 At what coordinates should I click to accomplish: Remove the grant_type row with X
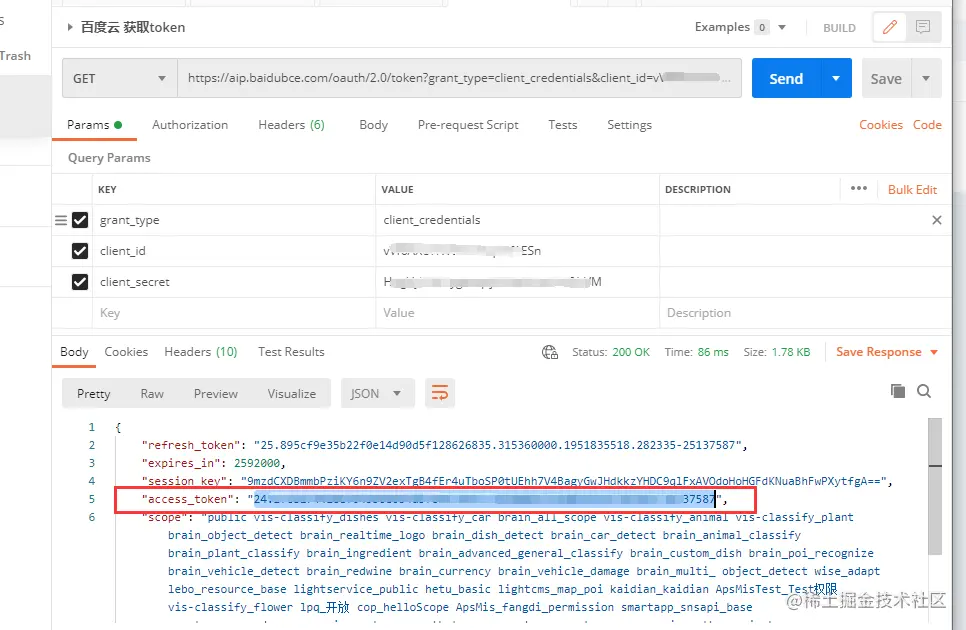(936, 220)
